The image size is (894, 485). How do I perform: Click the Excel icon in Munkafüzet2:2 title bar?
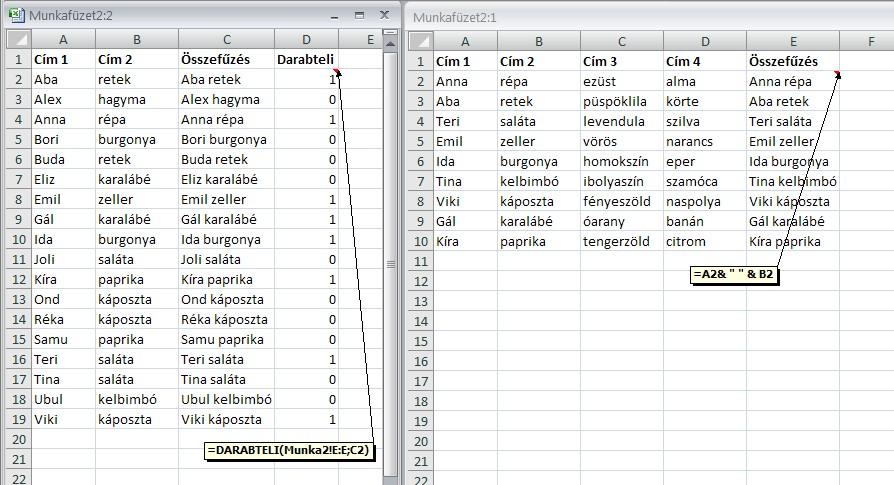coord(17,15)
